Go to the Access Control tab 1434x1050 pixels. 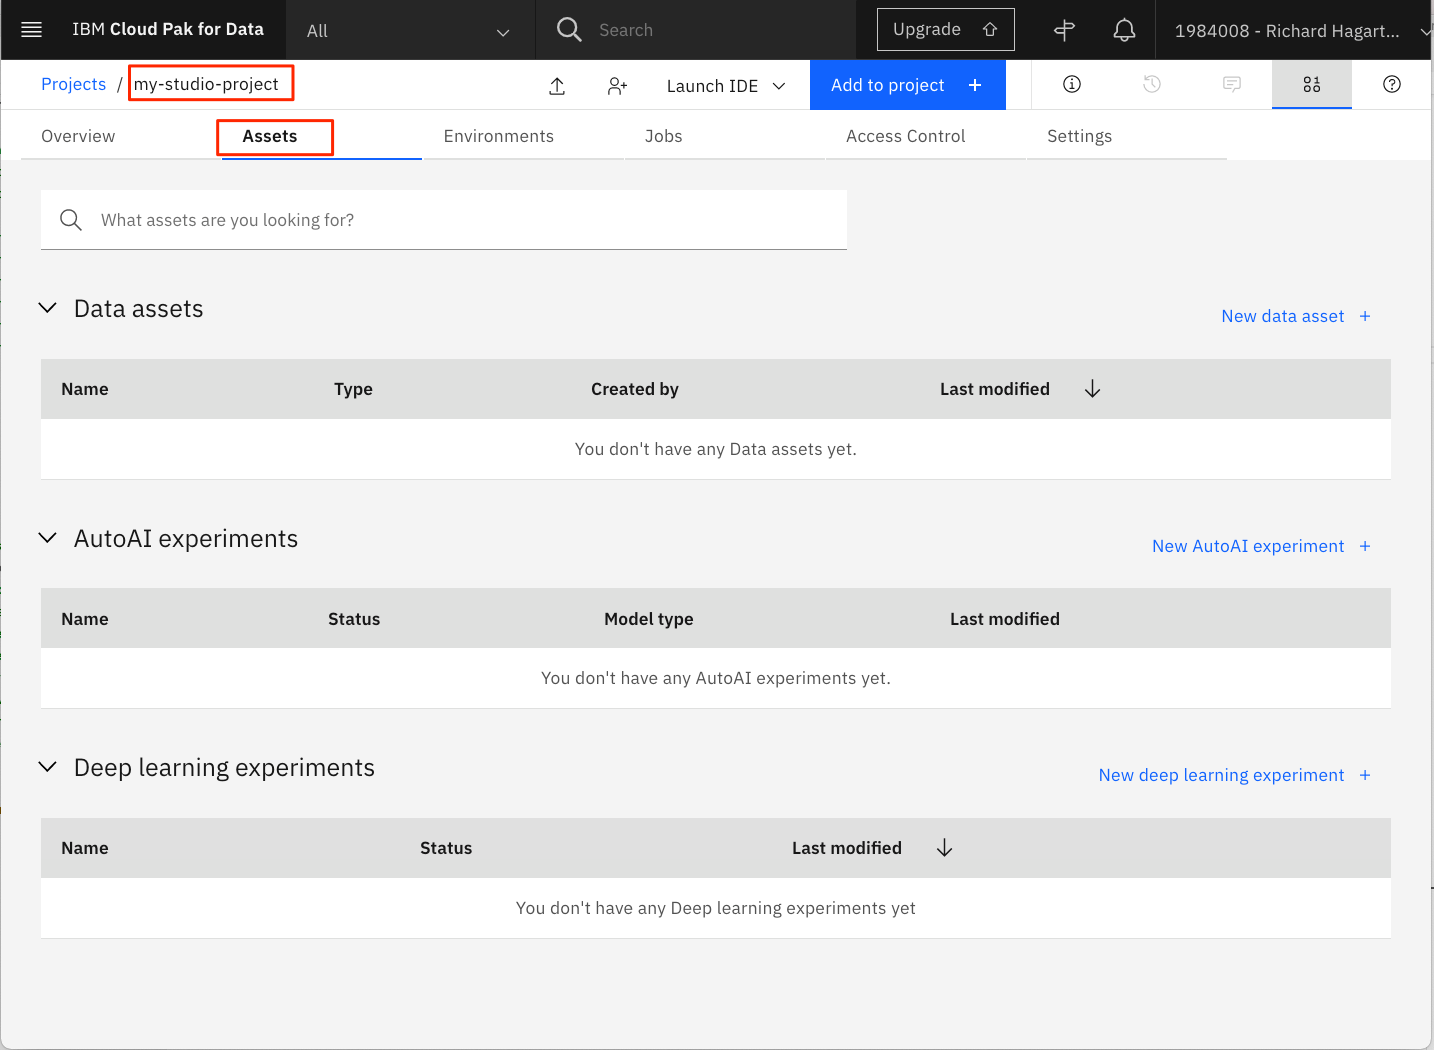tap(905, 136)
